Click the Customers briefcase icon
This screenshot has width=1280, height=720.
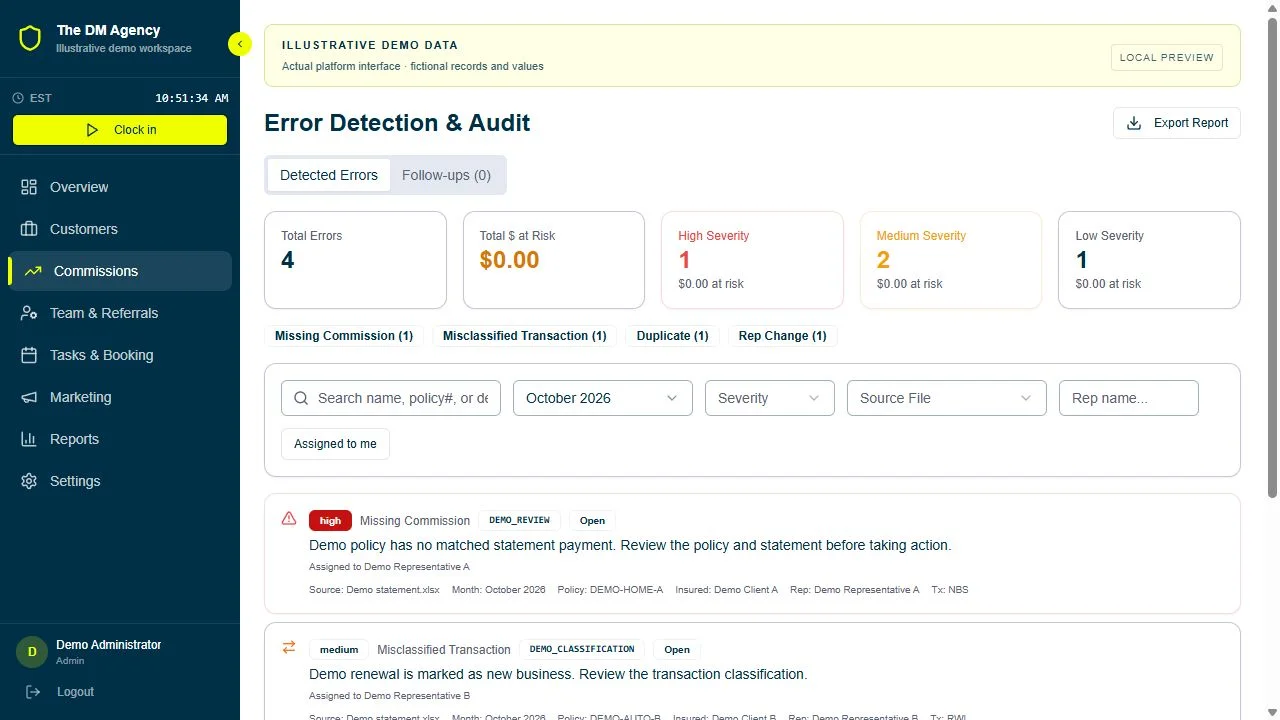[x=29, y=229]
